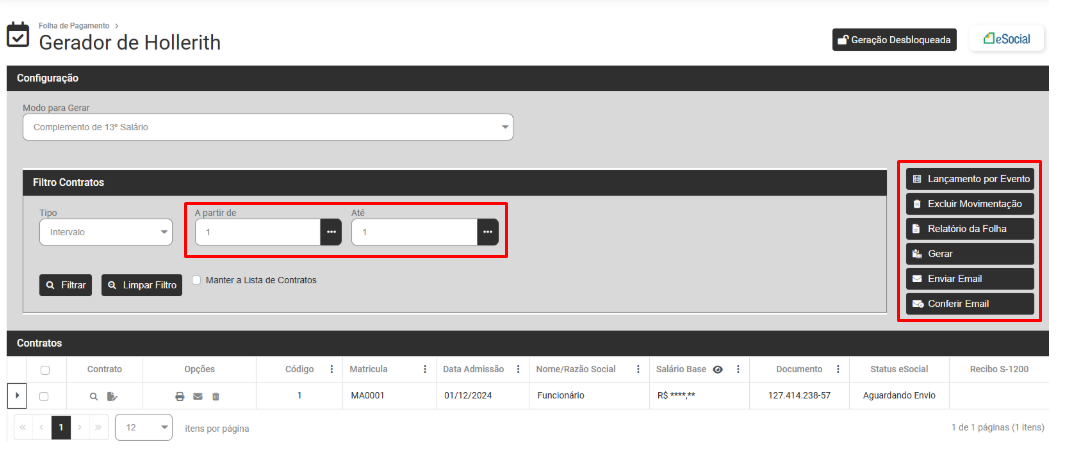Click the Status eSocial column header
This screenshot has height=455, width=1065.
click(899, 369)
